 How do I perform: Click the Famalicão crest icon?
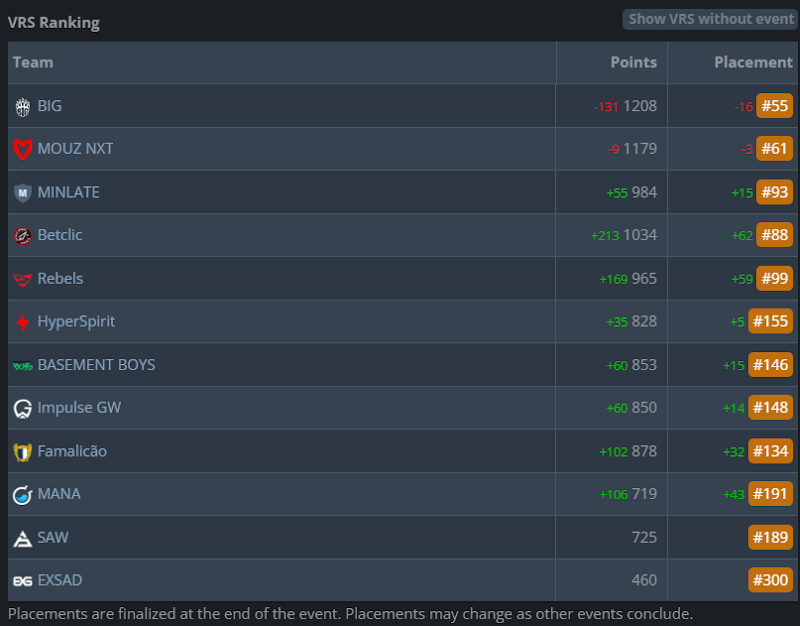[x=22, y=452]
